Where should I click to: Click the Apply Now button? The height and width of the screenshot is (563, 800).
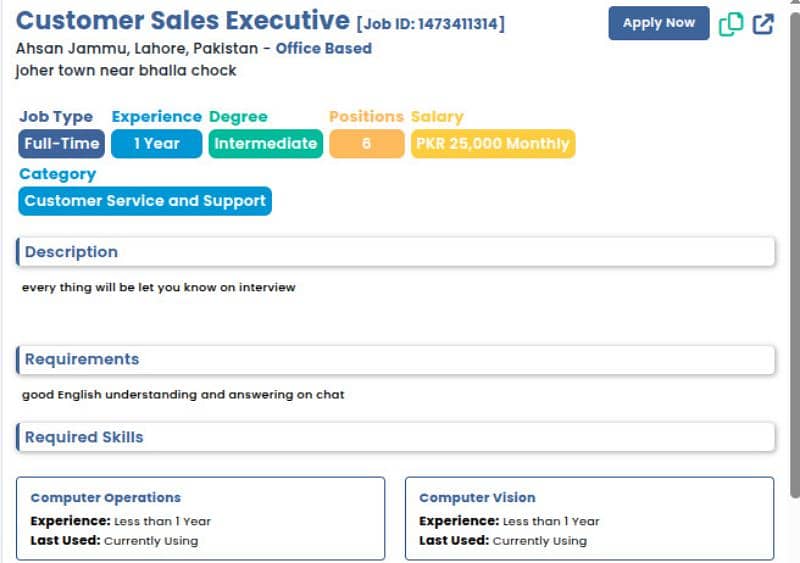(x=659, y=23)
